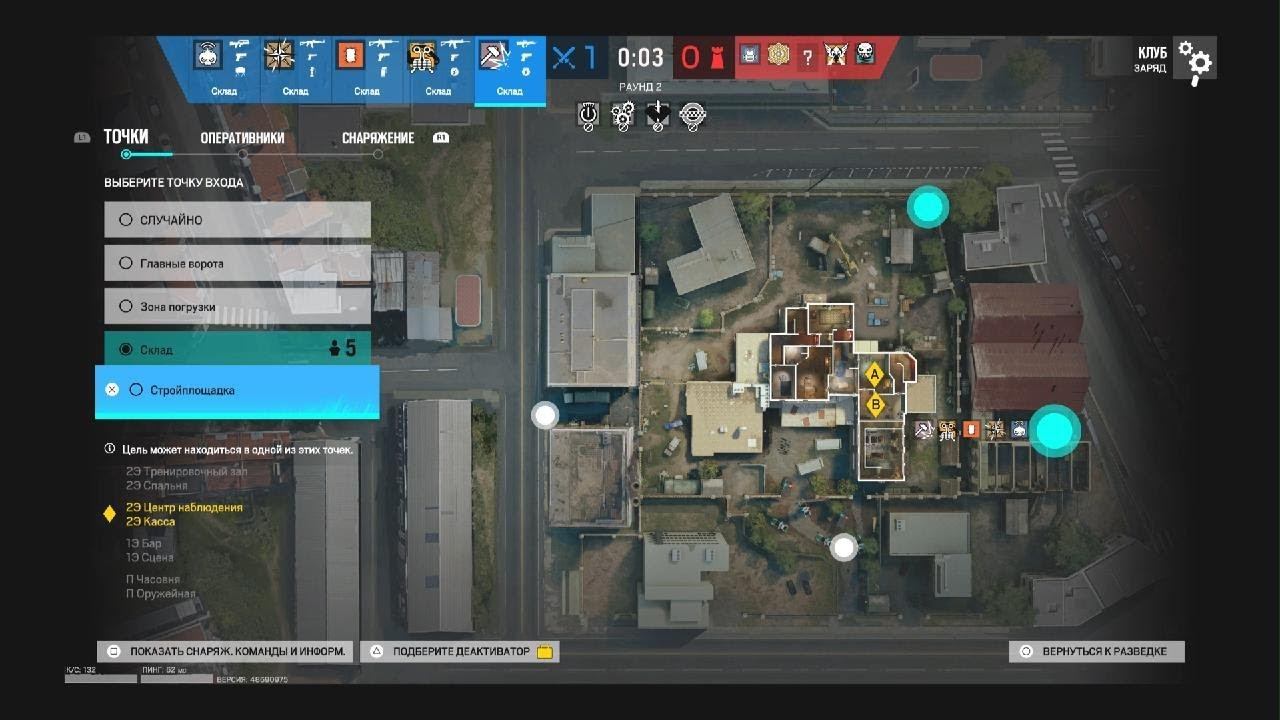1280x720 pixels.
Task: Click the gears icon next to КЛУБ ЗАРЯД
Action: click(x=1194, y=61)
